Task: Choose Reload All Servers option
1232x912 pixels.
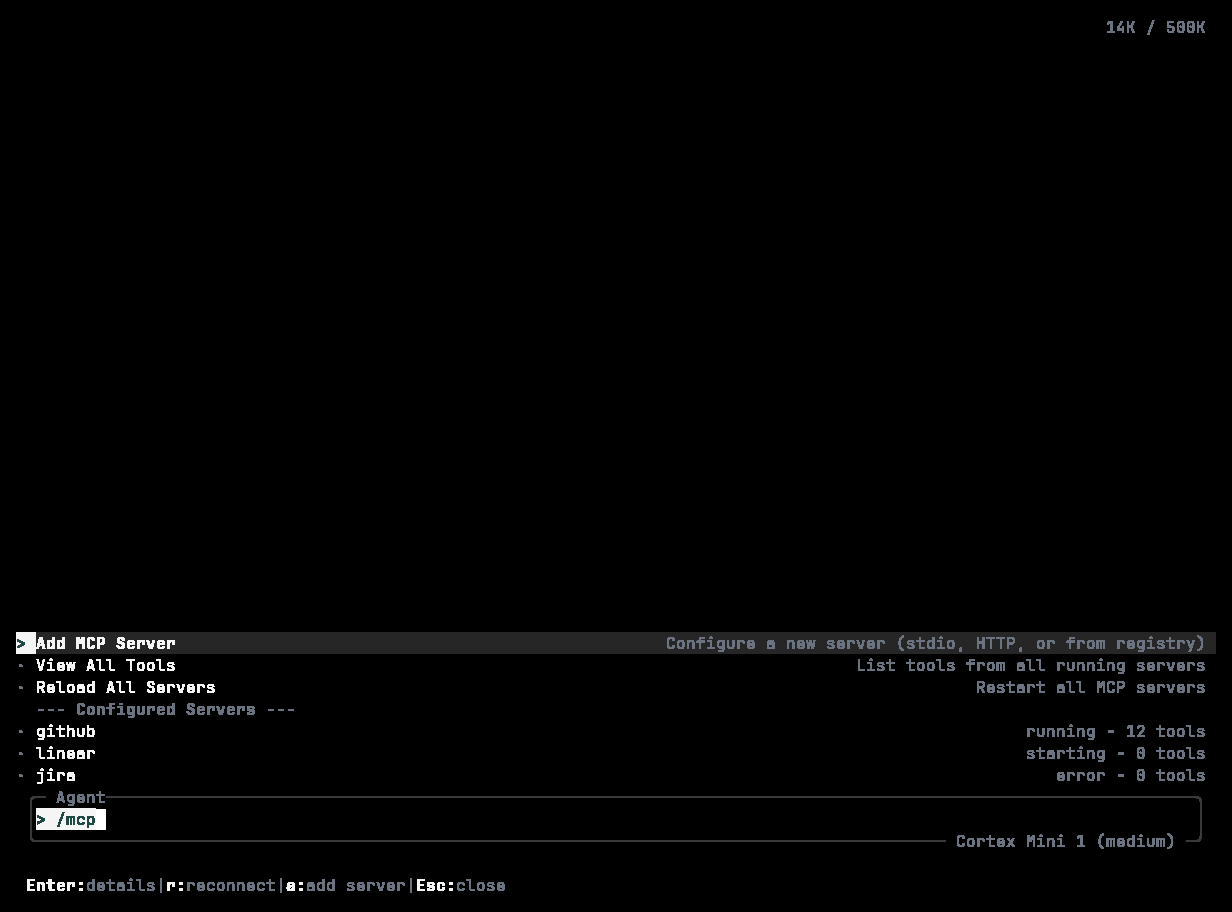Action: click(x=616, y=687)
